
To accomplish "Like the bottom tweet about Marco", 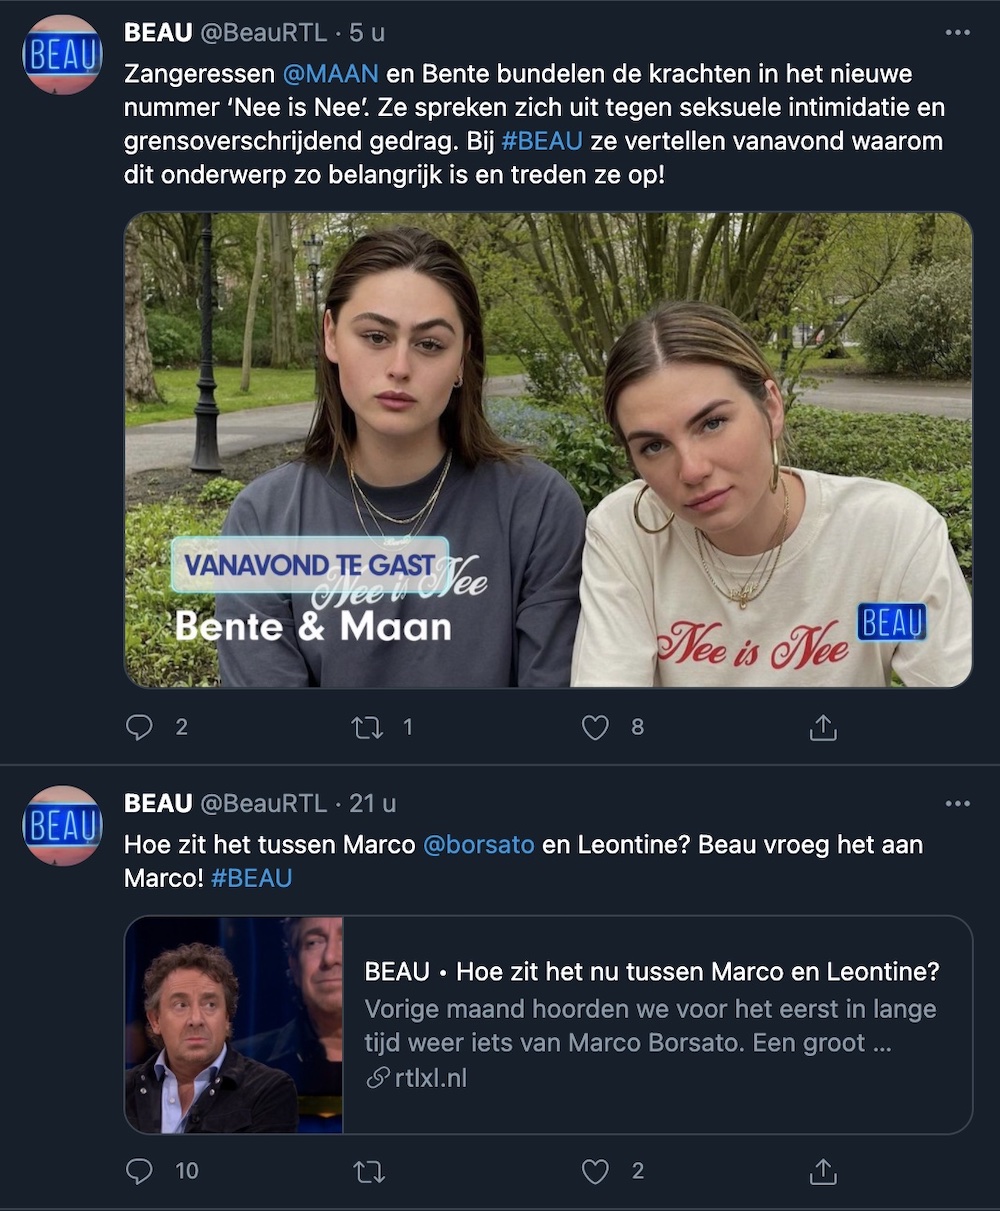I will pyautogui.click(x=596, y=1170).
